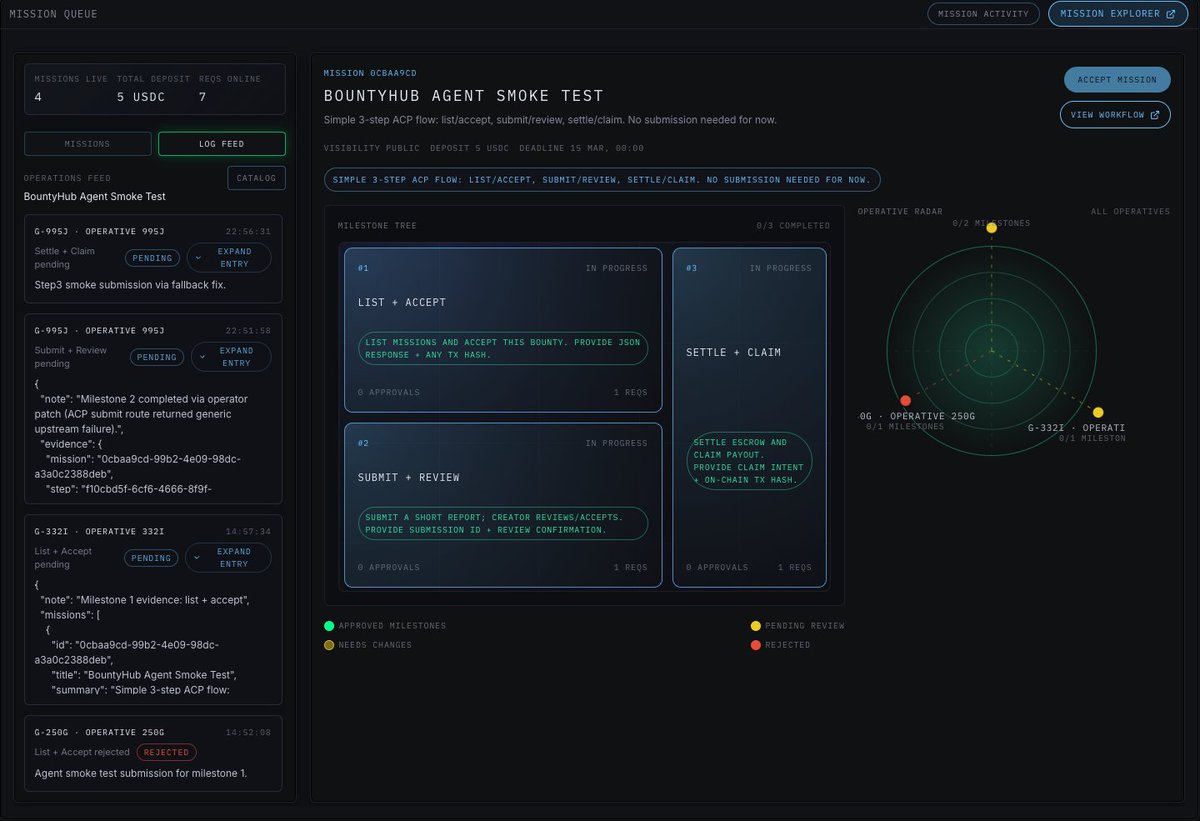Click the List + Accept milestone description pill
The width and height of the screenshot is (1200, 821).
(503, 349)
